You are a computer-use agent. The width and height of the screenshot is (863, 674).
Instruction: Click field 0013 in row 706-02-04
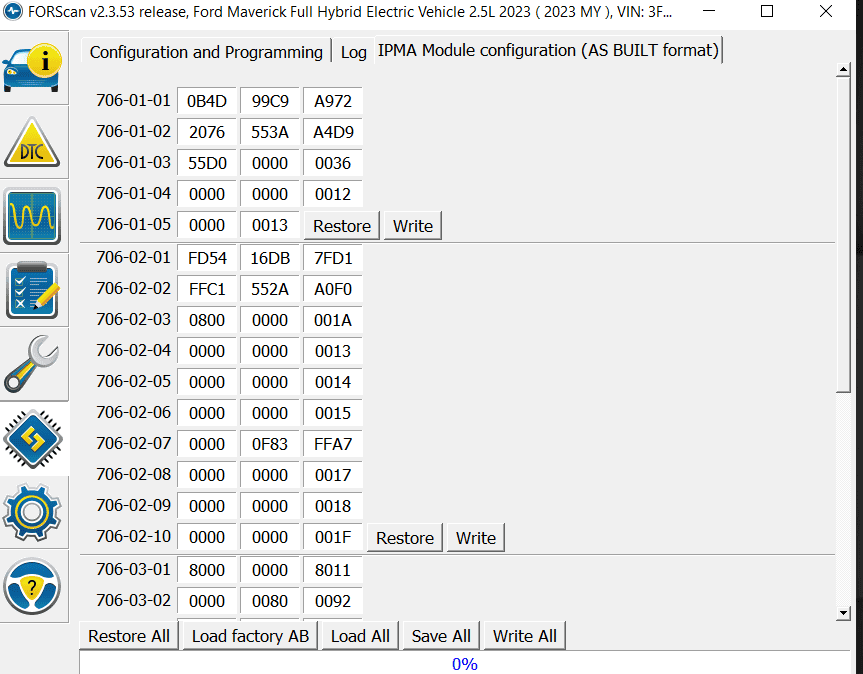click(x=333, y=351)
